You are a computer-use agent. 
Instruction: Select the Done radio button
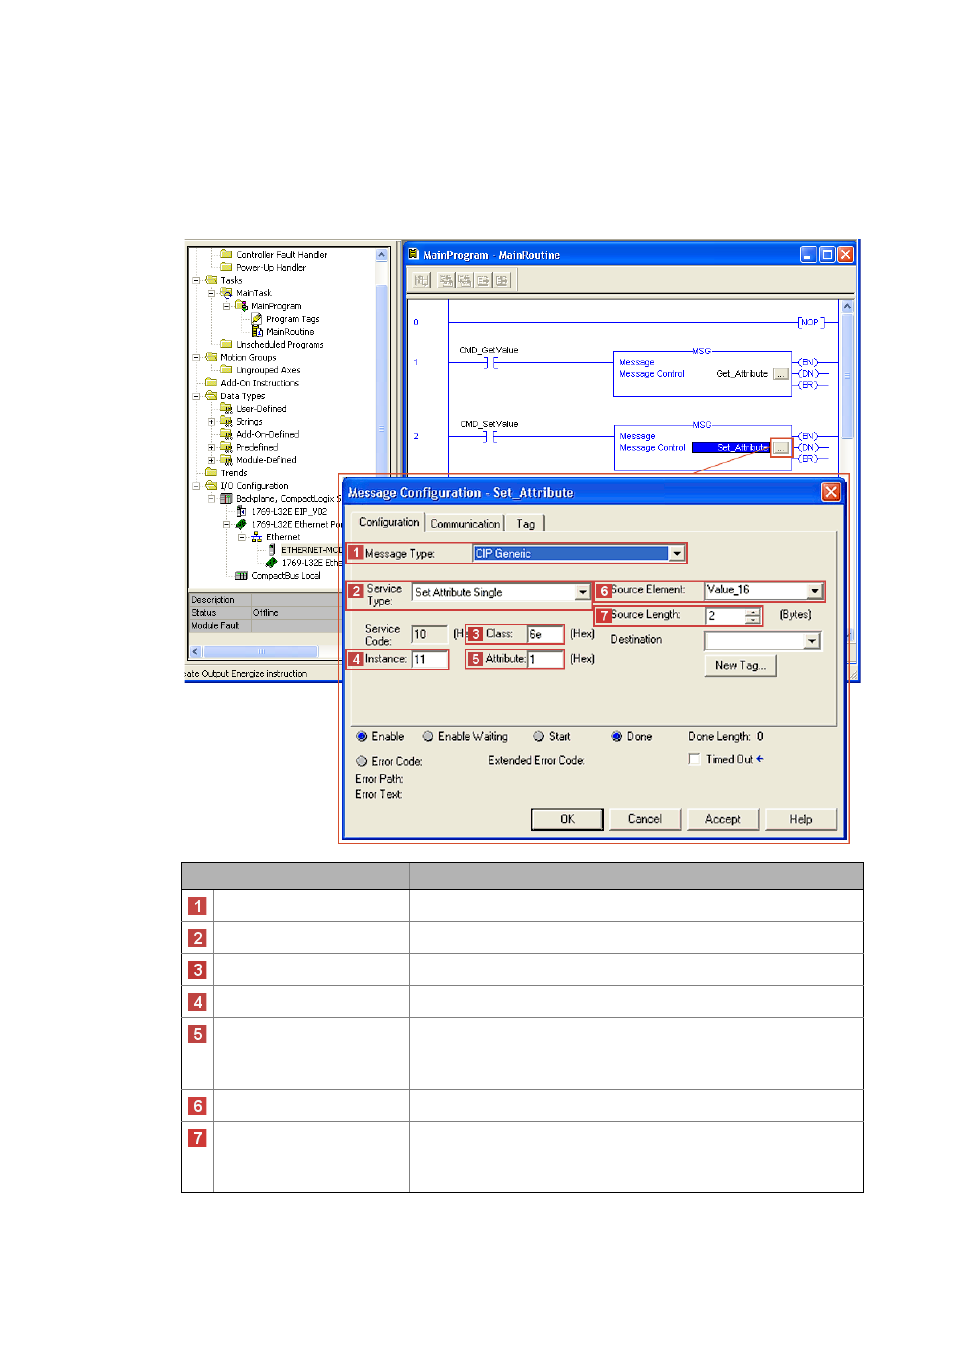coord(617,736)
